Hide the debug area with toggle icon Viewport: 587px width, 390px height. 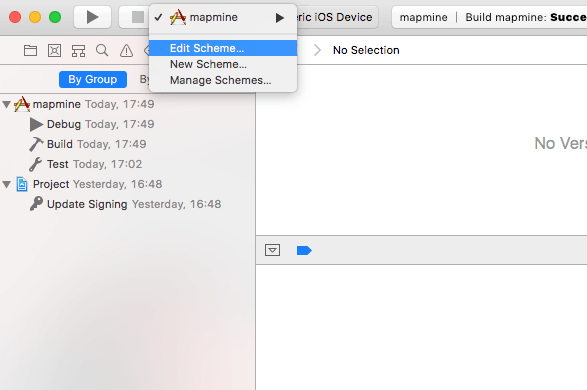(272, 250)
